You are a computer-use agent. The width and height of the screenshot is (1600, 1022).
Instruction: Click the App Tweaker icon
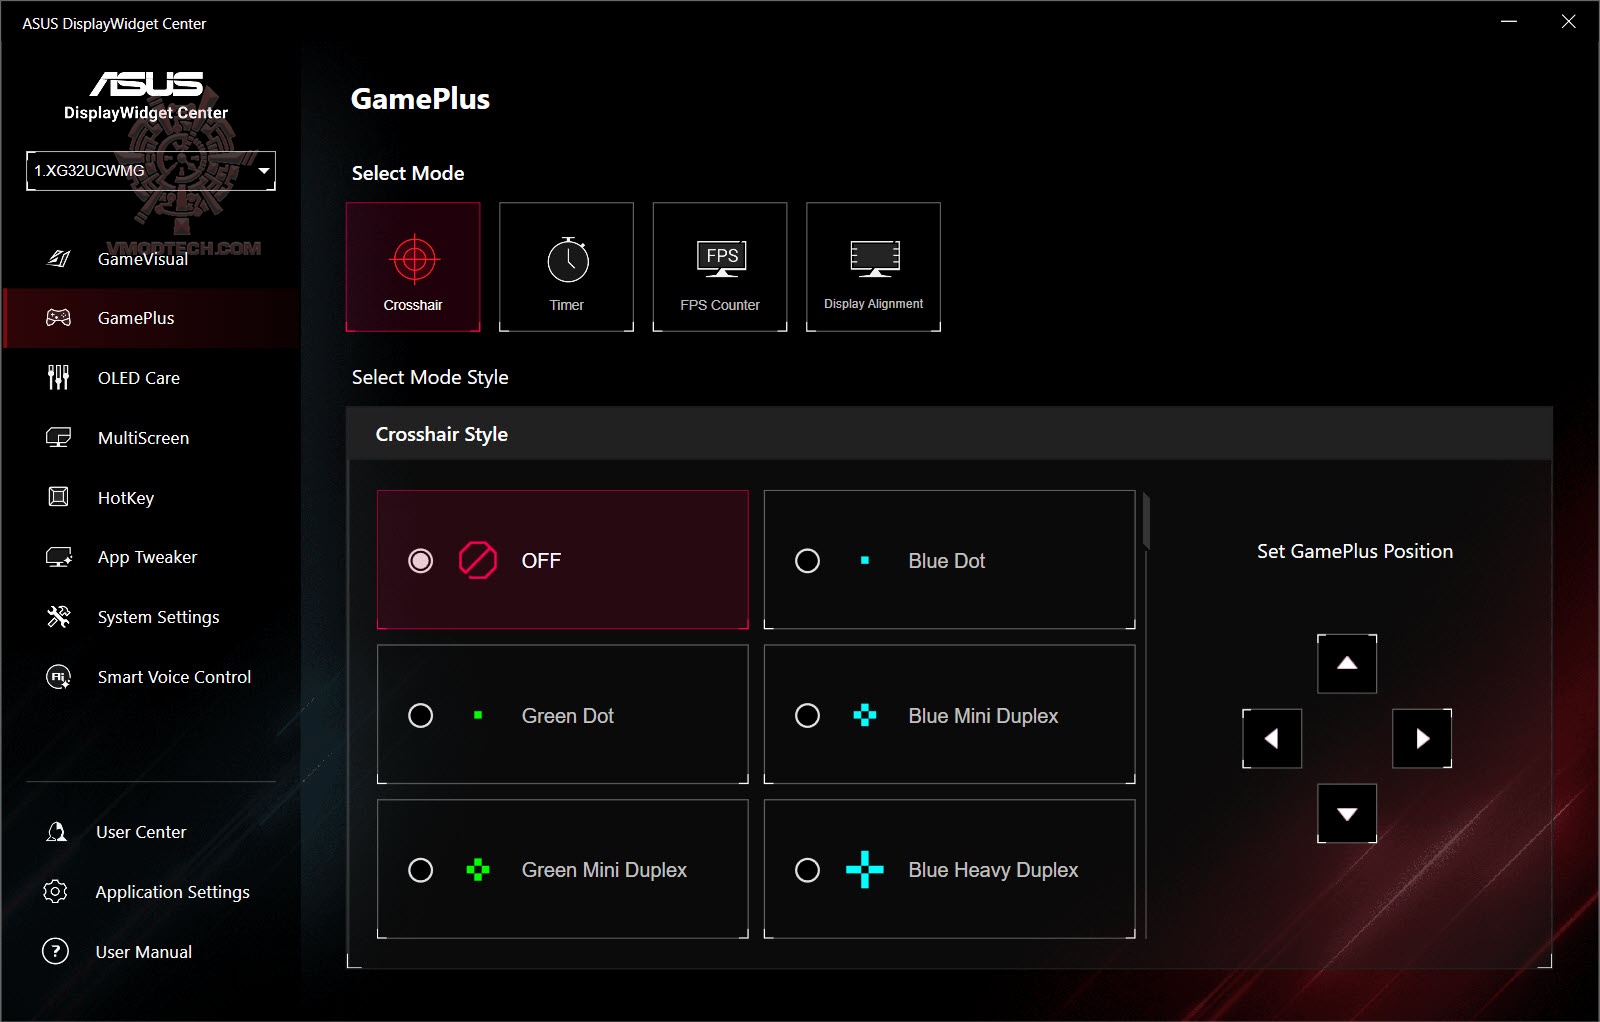point(59,557)
